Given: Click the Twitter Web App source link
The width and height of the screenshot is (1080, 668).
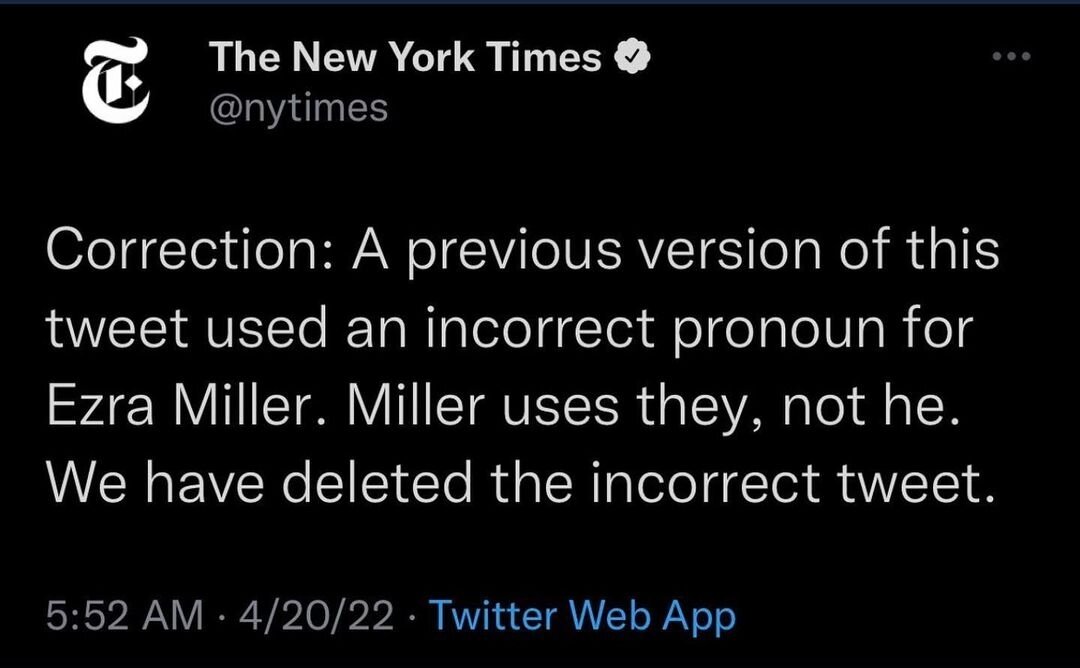Looking at the screenshot, I should click(x=582, y=615).
